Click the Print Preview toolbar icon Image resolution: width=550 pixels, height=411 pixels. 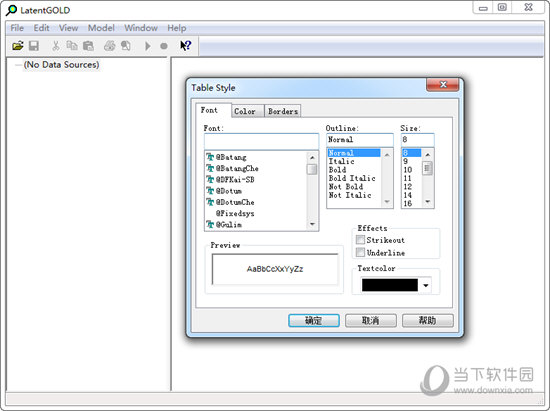126,46
